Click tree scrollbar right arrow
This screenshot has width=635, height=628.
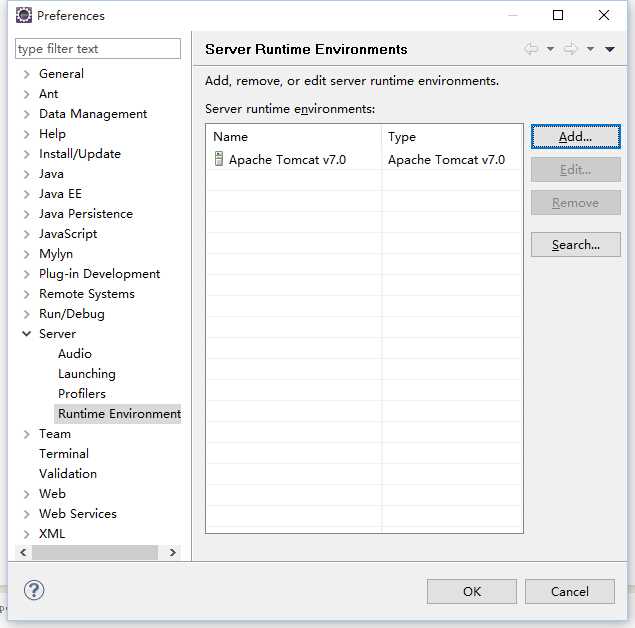[173, 552]
